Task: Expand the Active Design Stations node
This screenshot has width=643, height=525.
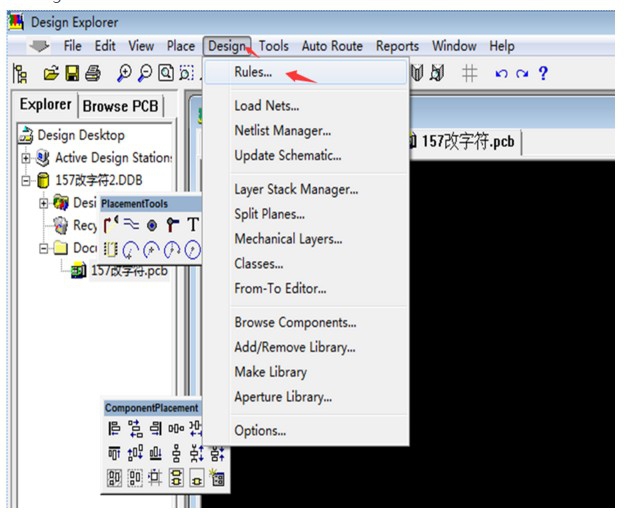Action: [x=26, y=157]
